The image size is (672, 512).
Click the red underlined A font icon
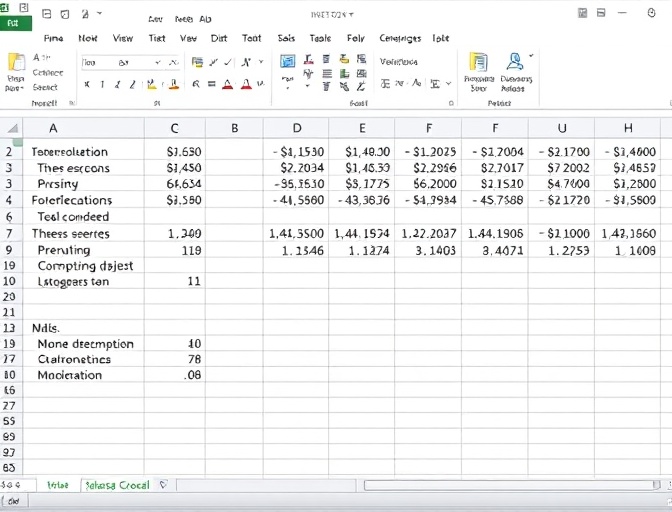[x=228, y=85]
